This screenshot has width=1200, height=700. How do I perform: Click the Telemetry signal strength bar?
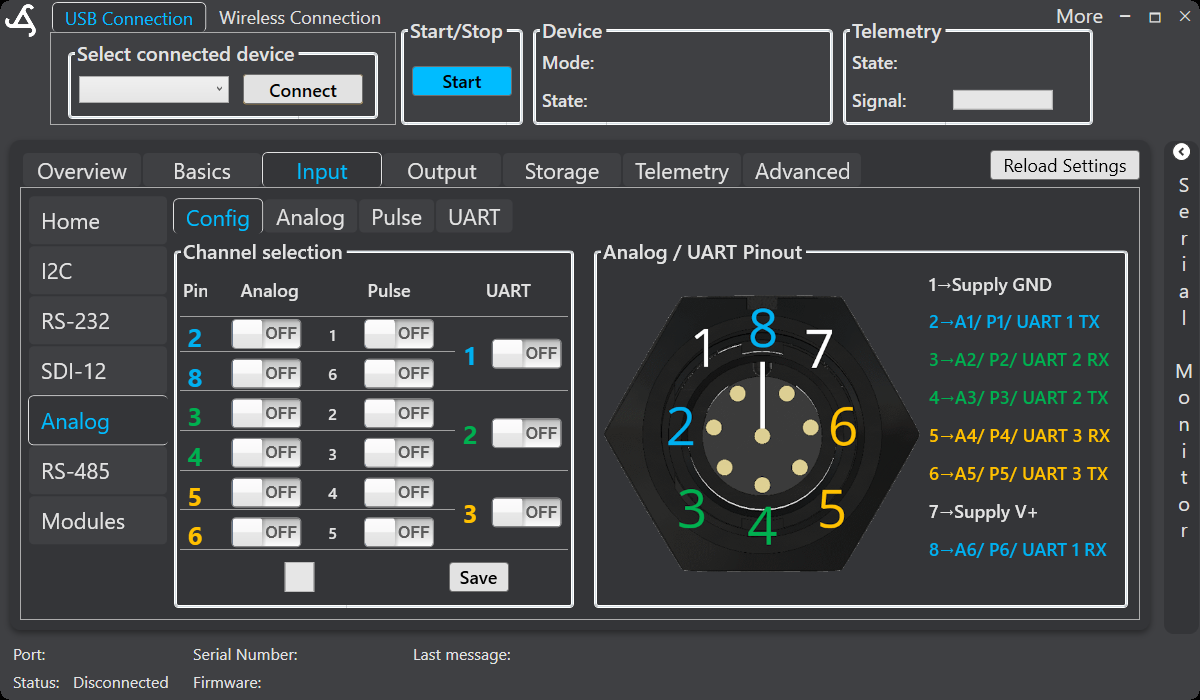(1003, 100)
